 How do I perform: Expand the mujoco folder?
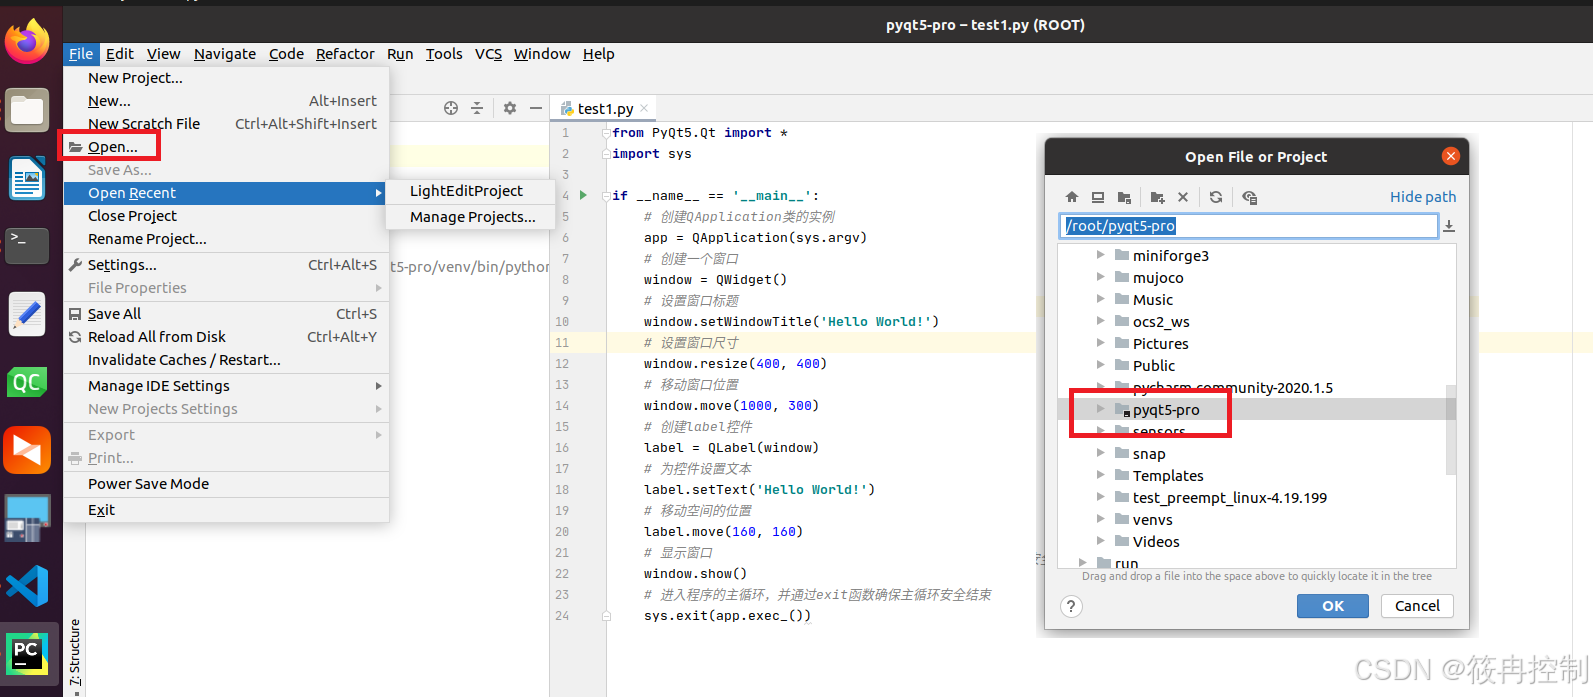coord(1100,277)
